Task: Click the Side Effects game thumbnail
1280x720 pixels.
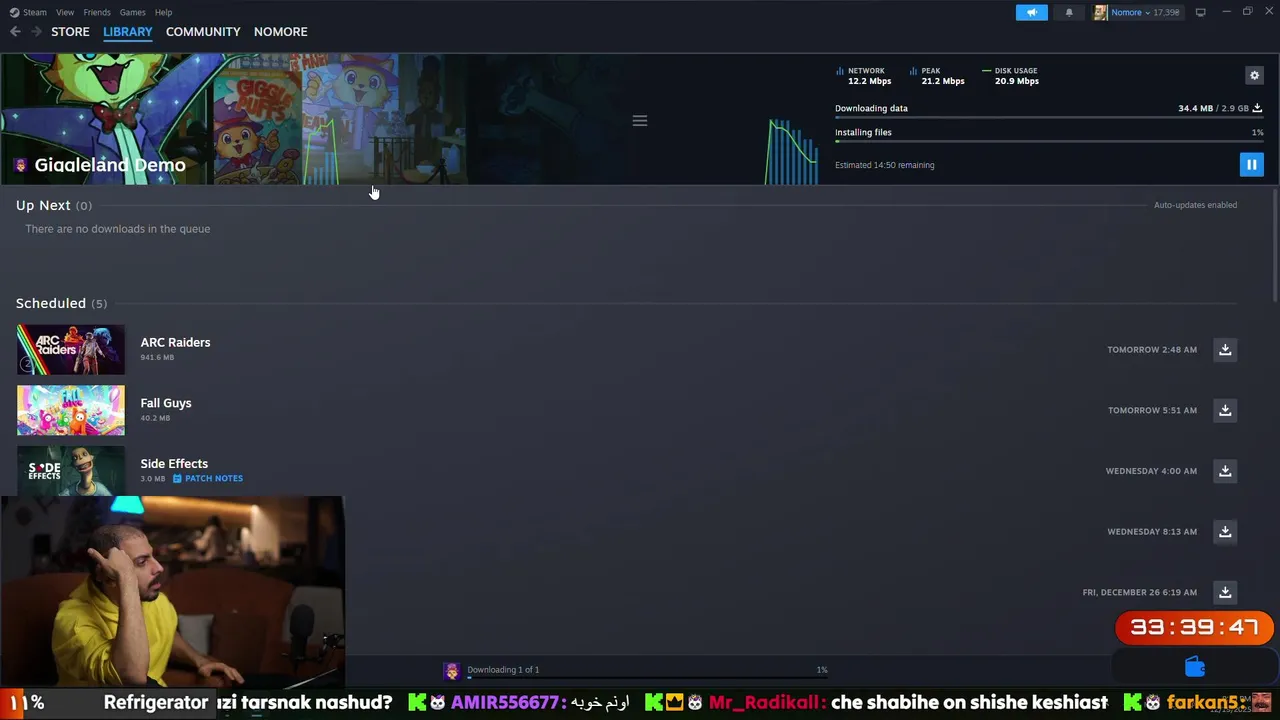Action: [x=71, y=470]
